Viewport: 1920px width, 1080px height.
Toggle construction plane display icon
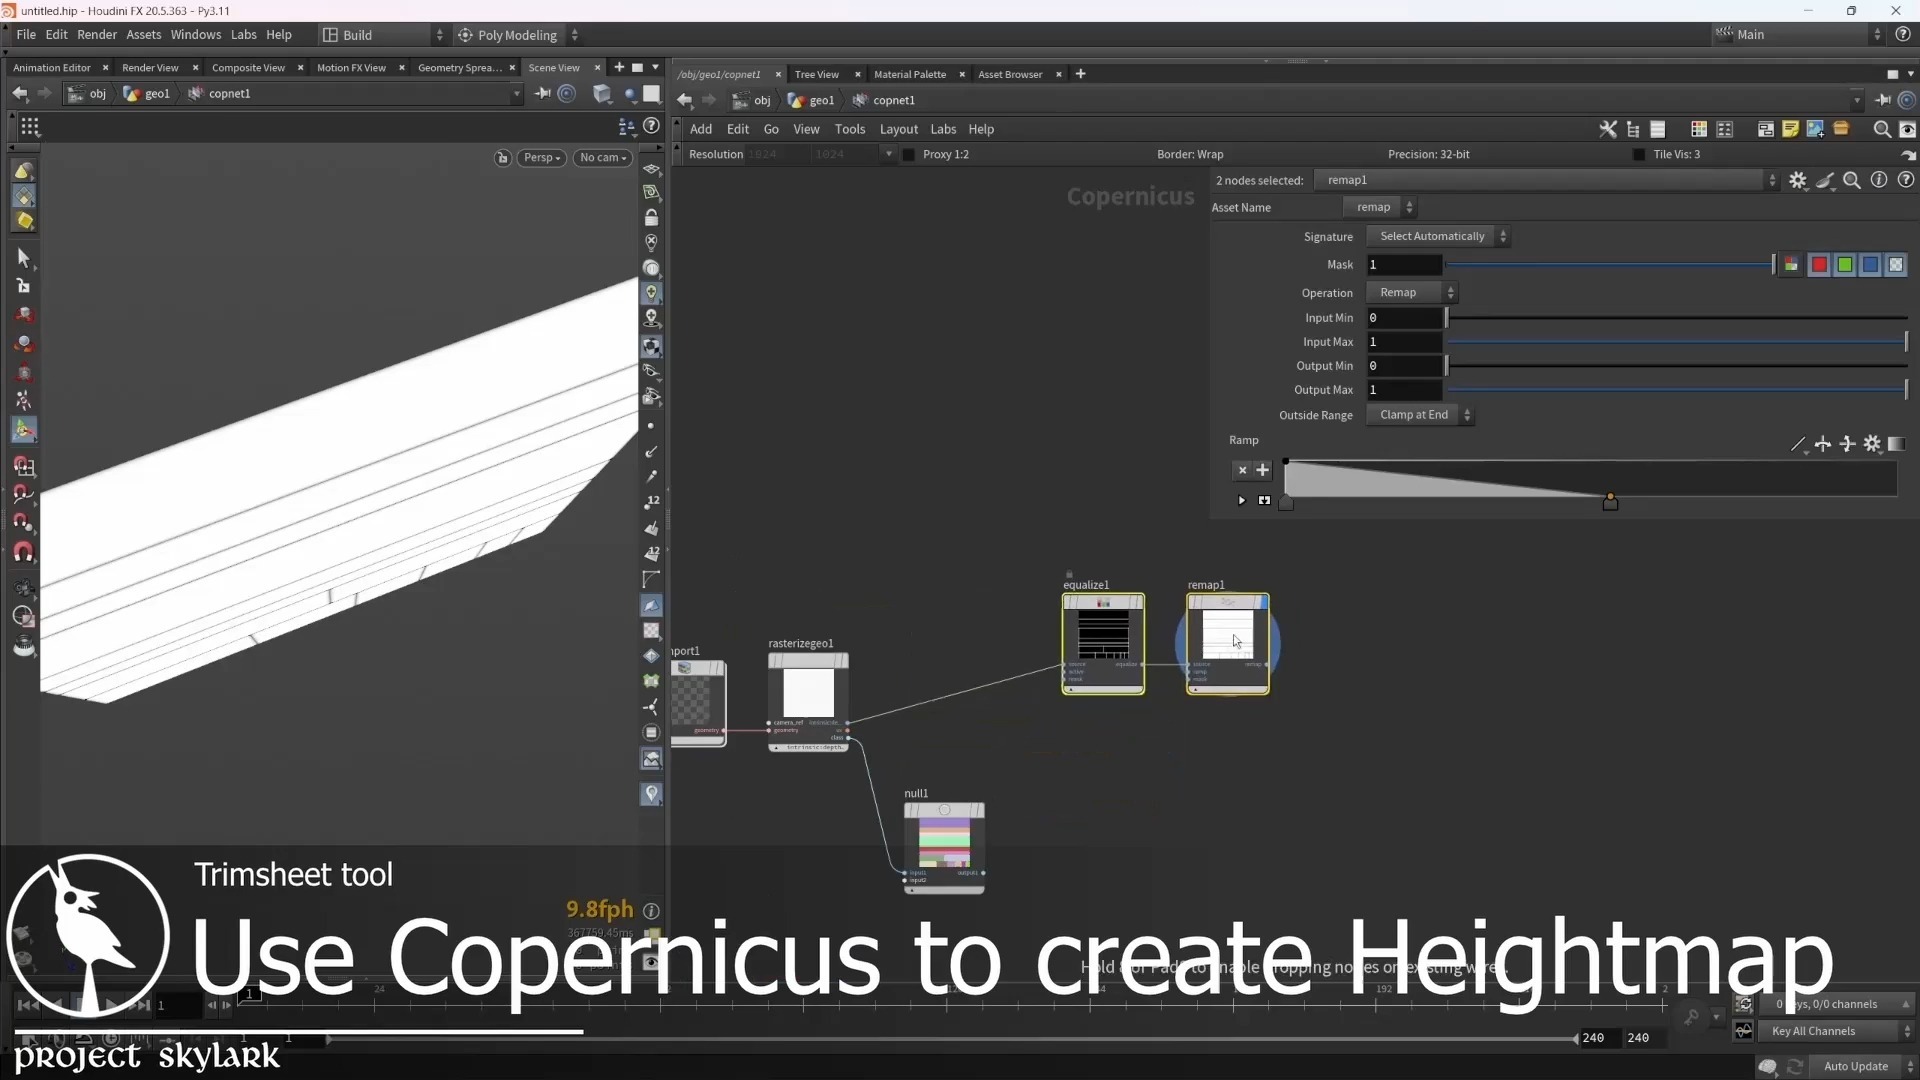(x=652, y=169)
